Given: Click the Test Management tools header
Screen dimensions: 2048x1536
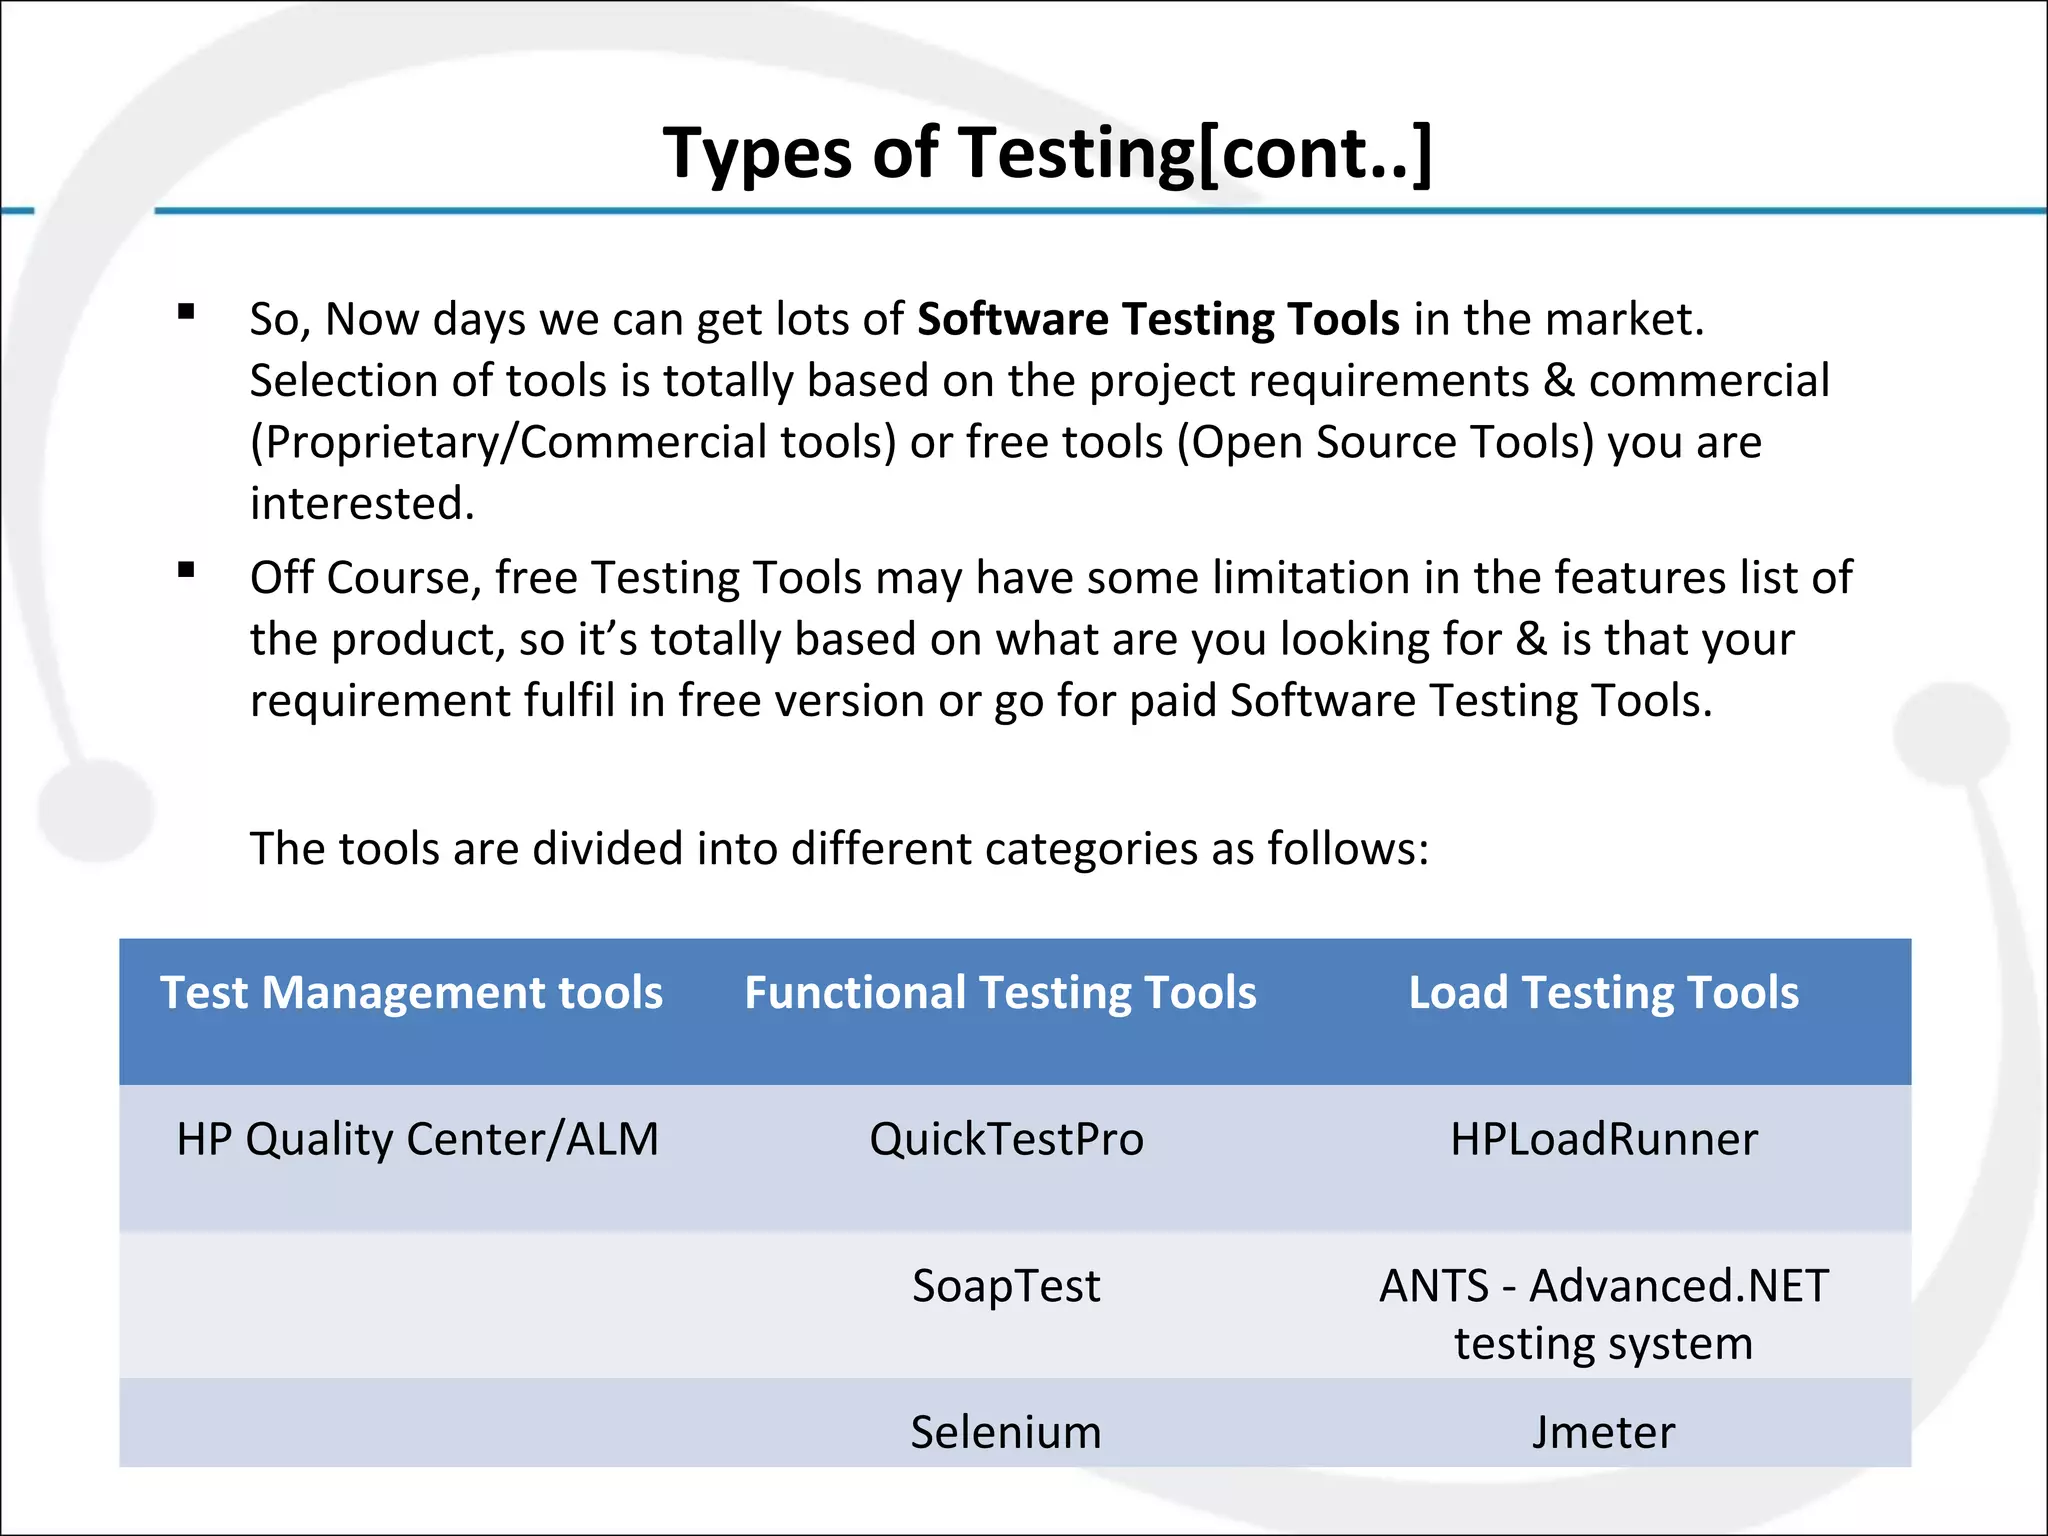Looking at the screenshot, I should tap(412, 993).
